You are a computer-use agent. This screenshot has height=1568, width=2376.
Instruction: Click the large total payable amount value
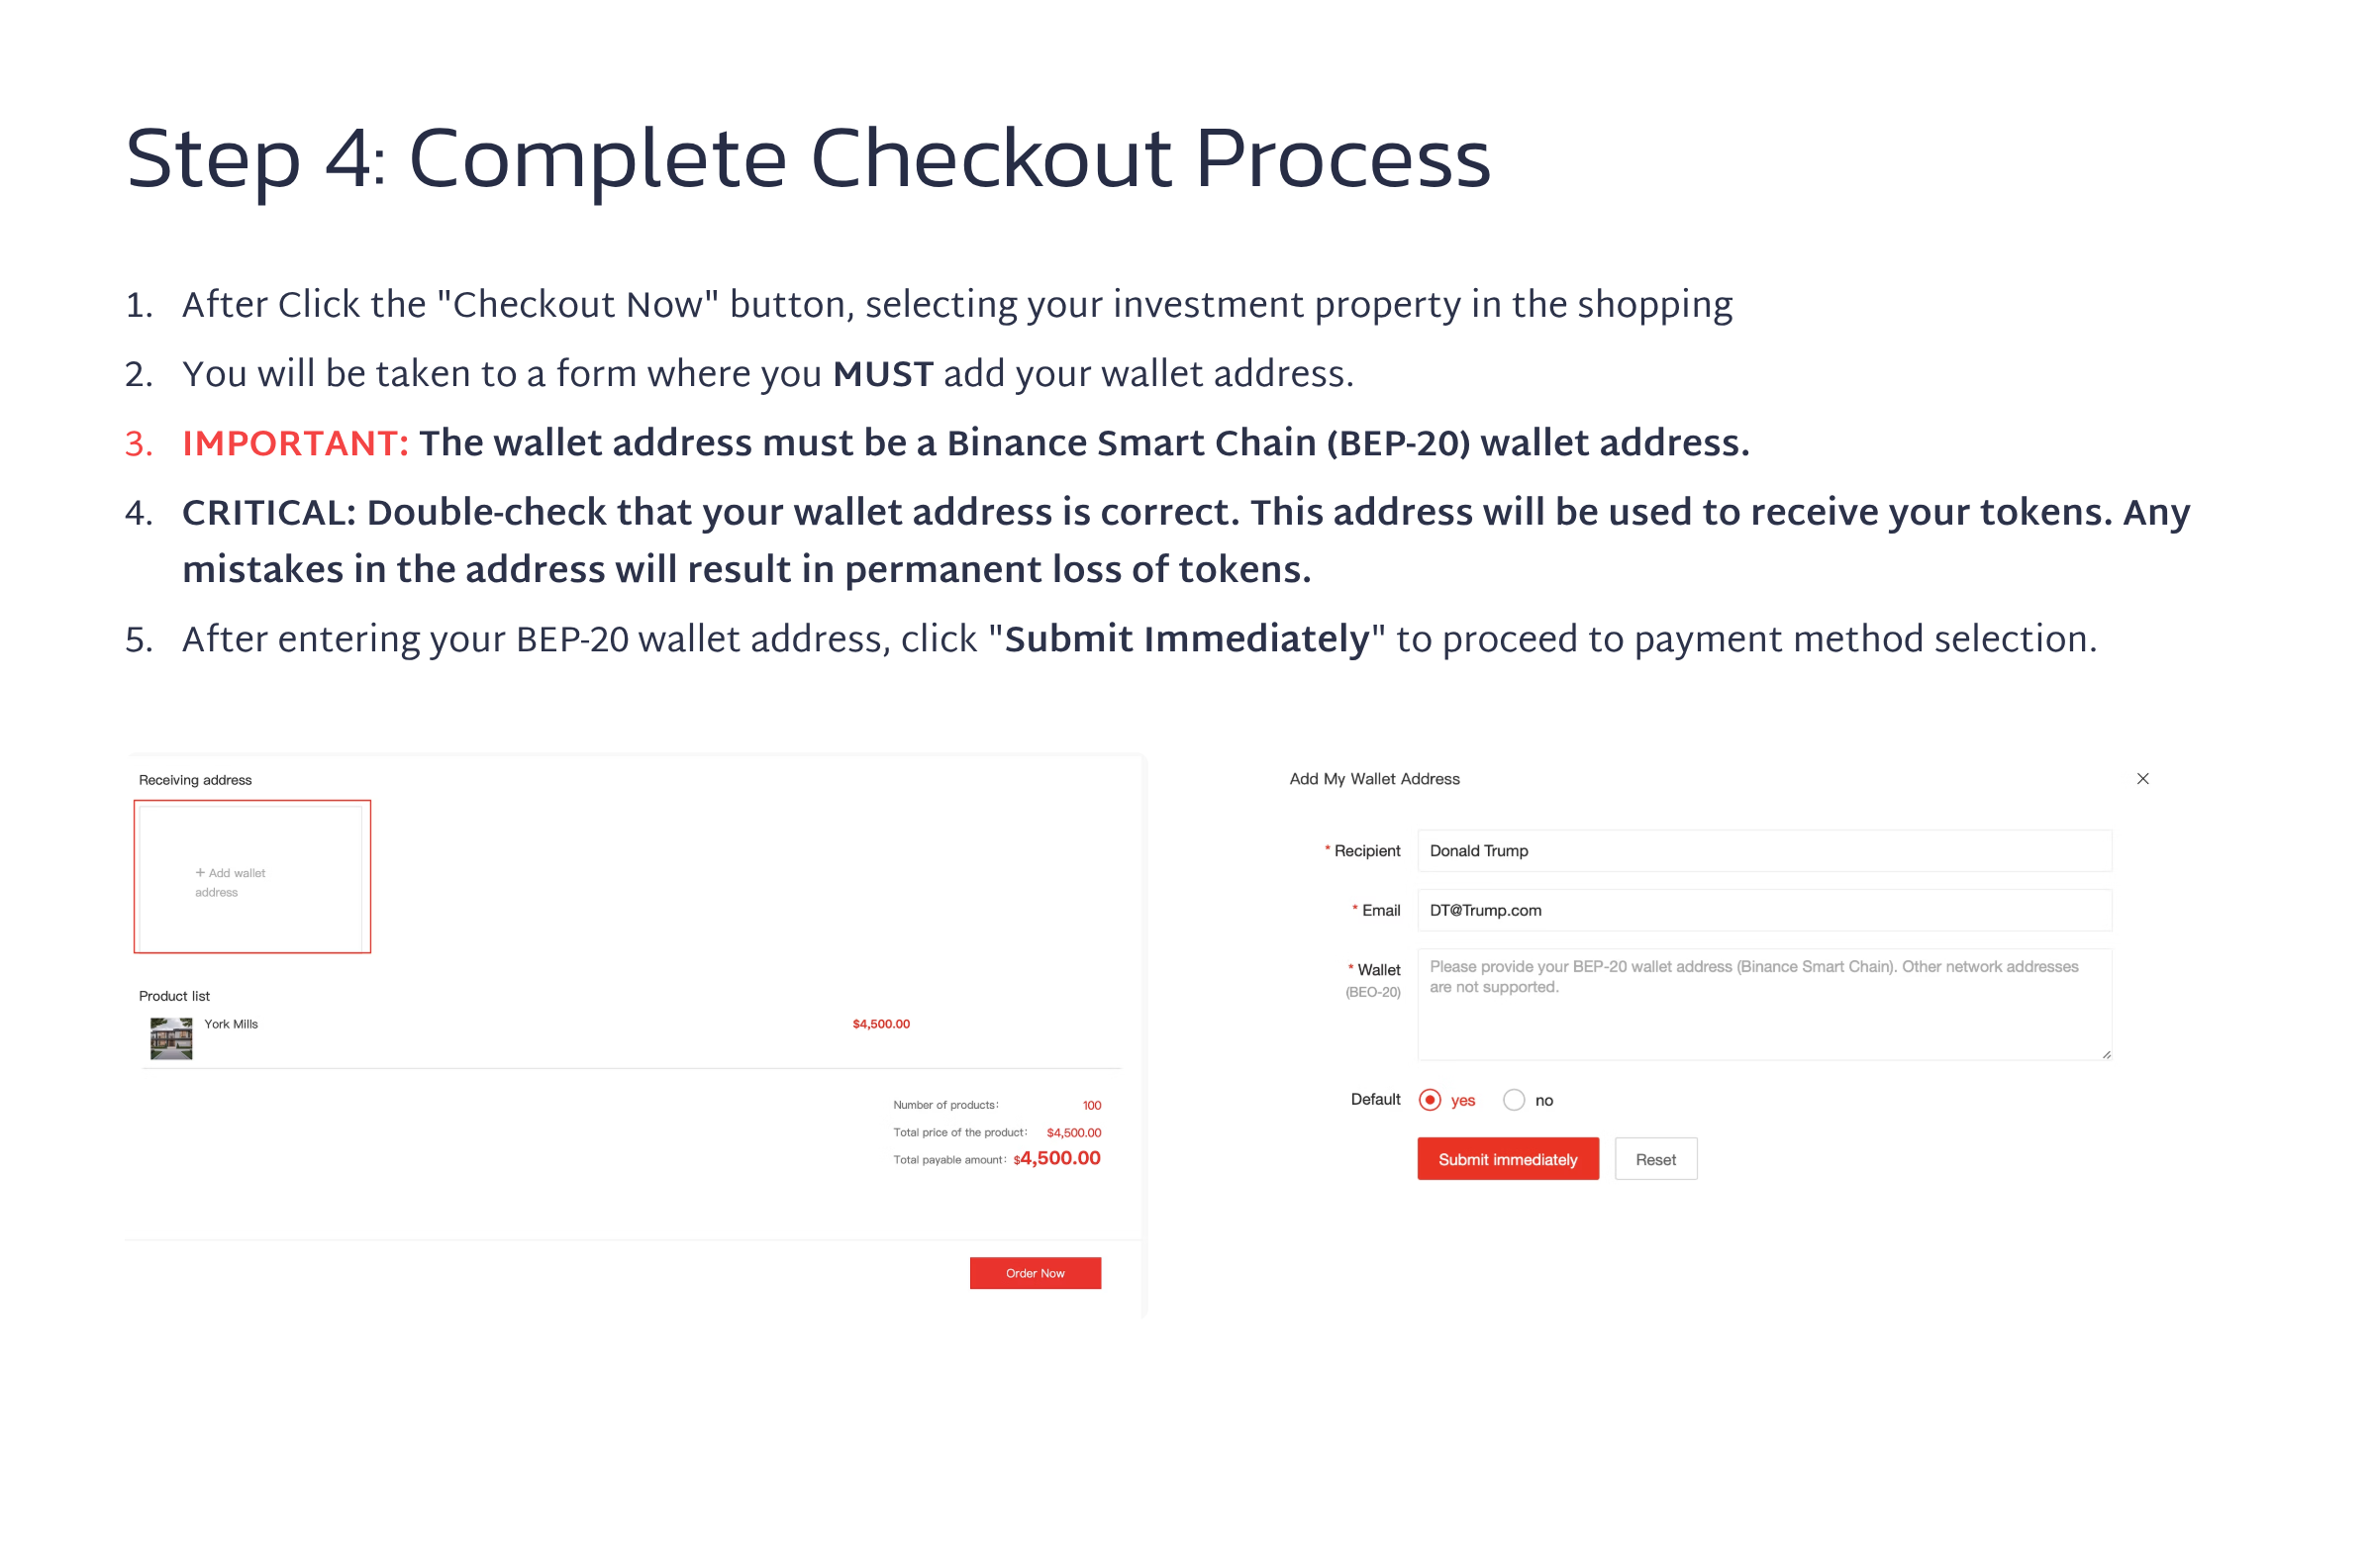1058,1158
